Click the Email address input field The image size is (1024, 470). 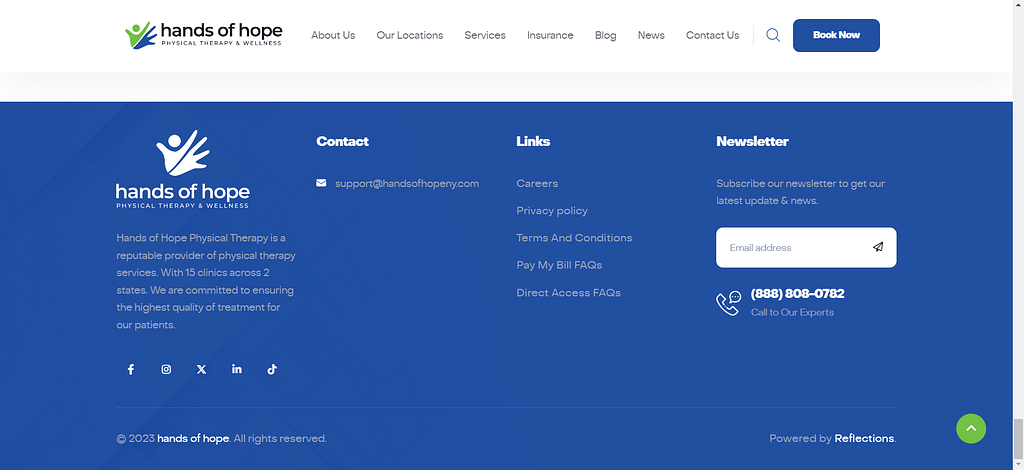coord(790,247)
